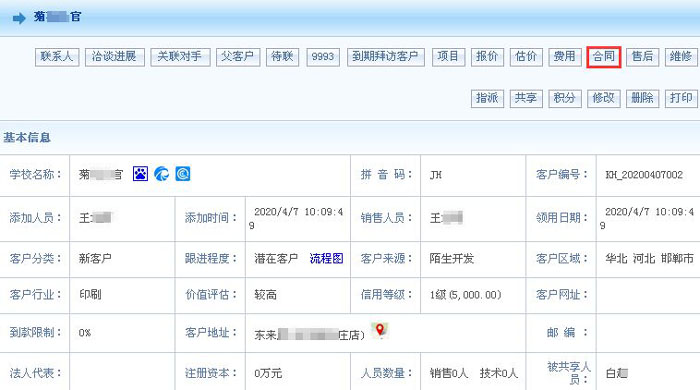Image resolution: width=700 pixels, height=390 pixels.
Task: Open the 流程图 link
Action: pos(326,258)
